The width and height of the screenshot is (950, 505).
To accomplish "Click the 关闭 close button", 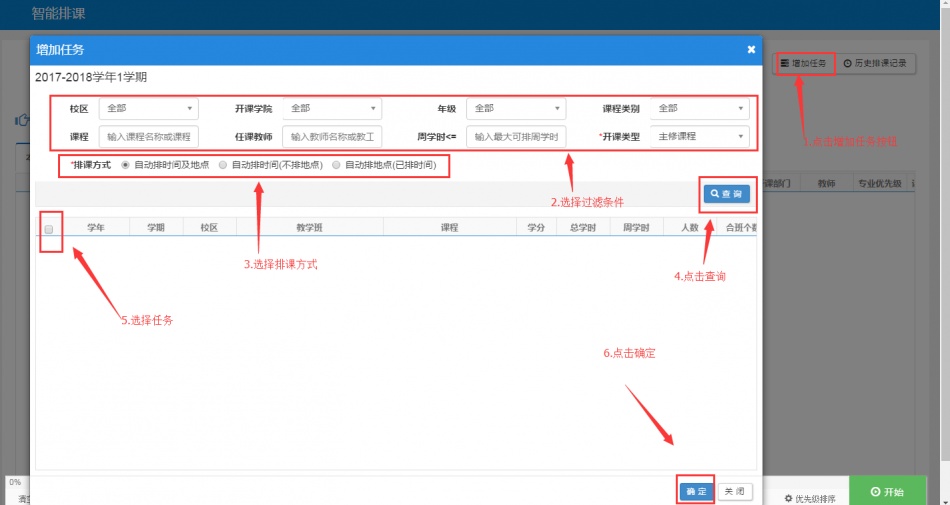I will [x=734, y=491].
